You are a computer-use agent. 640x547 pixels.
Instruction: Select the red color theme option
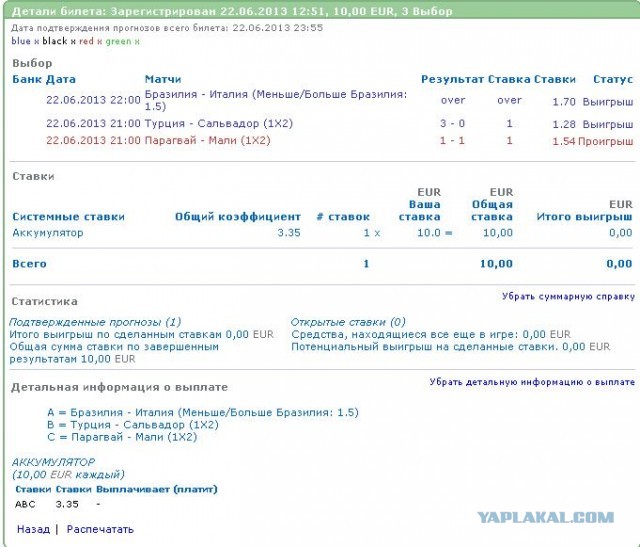(x=87, y=42)
